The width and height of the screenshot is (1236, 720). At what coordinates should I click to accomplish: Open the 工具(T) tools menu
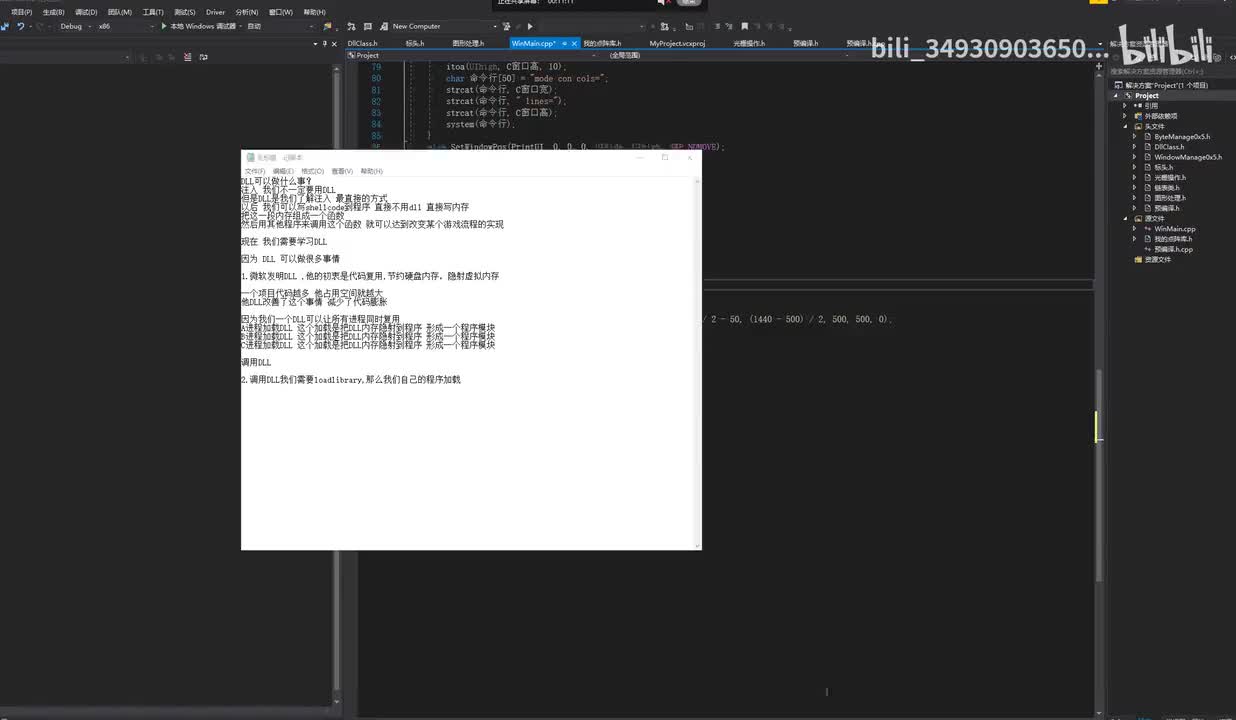coord(153,12)
